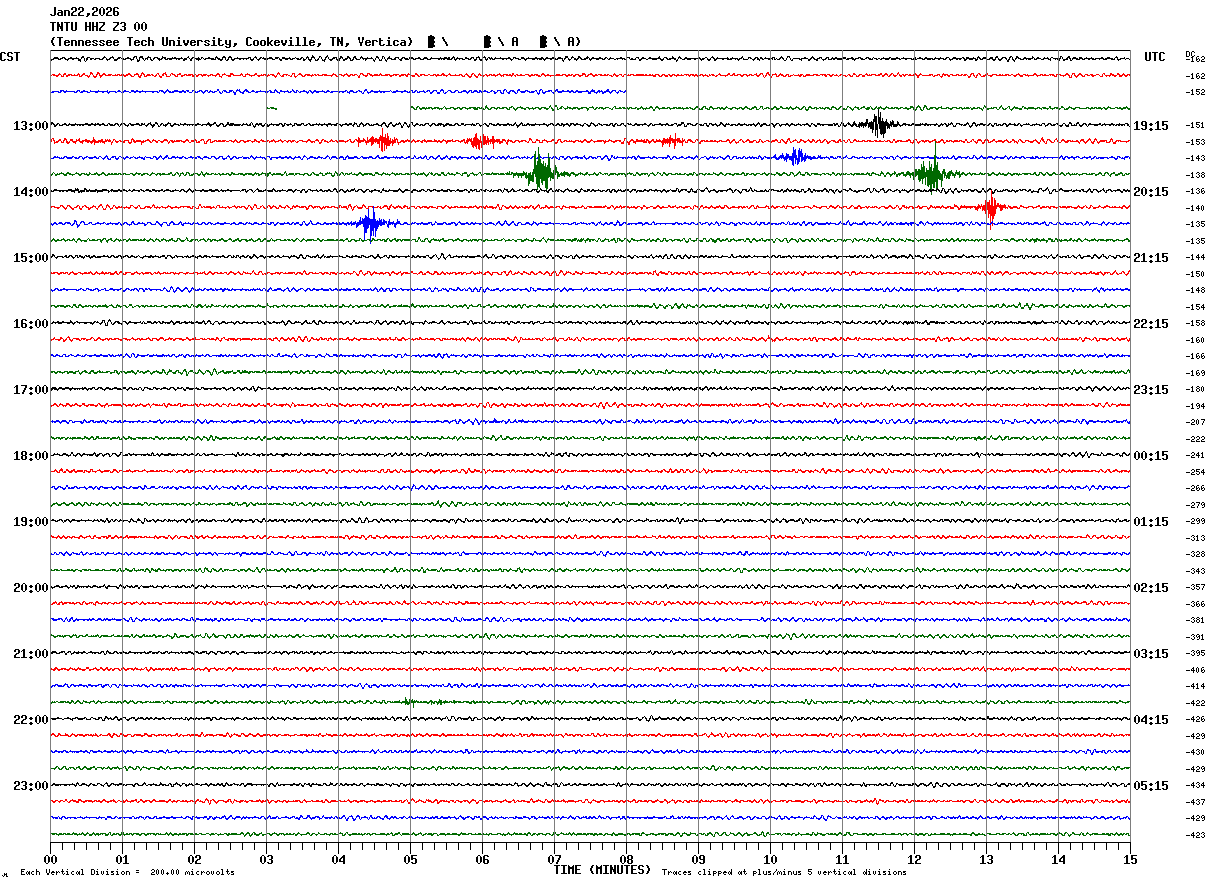1210x886 pixels.
Task: Click minute 15 on the time axis
Action: [1129, 859]
